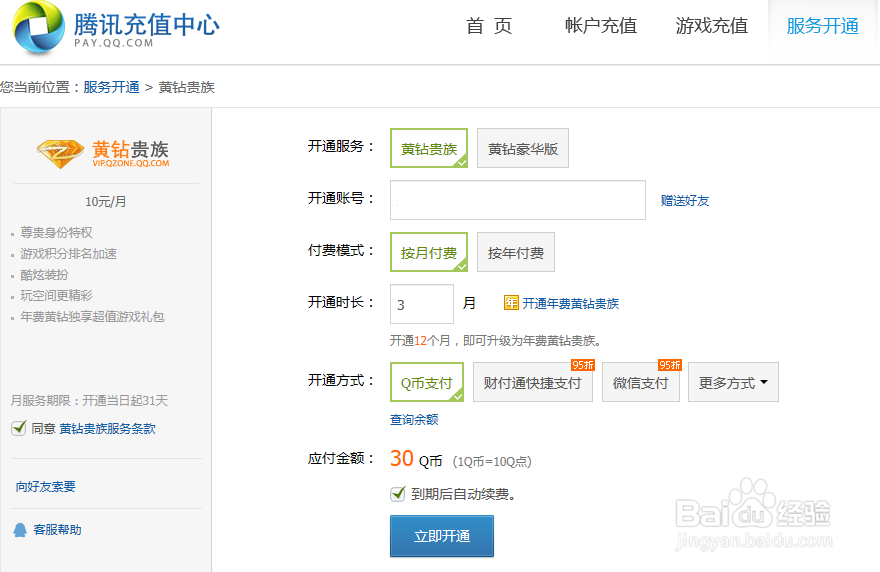Choose 按年付费 payment mode
The height and width of the screenshot is (572, 880).
[516, 252]
